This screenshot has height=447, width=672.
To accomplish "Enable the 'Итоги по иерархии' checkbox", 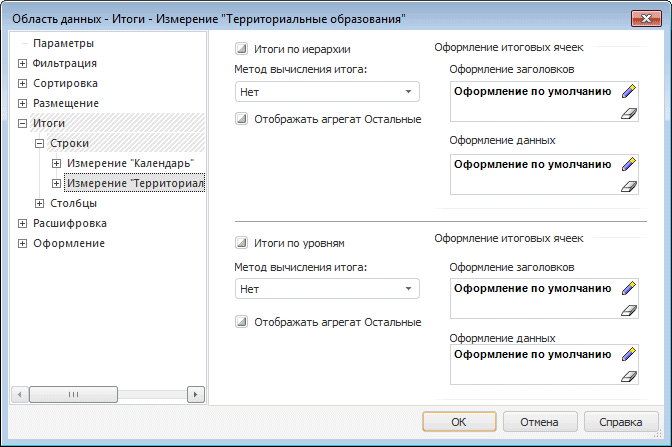I will [x=241, y=48].
